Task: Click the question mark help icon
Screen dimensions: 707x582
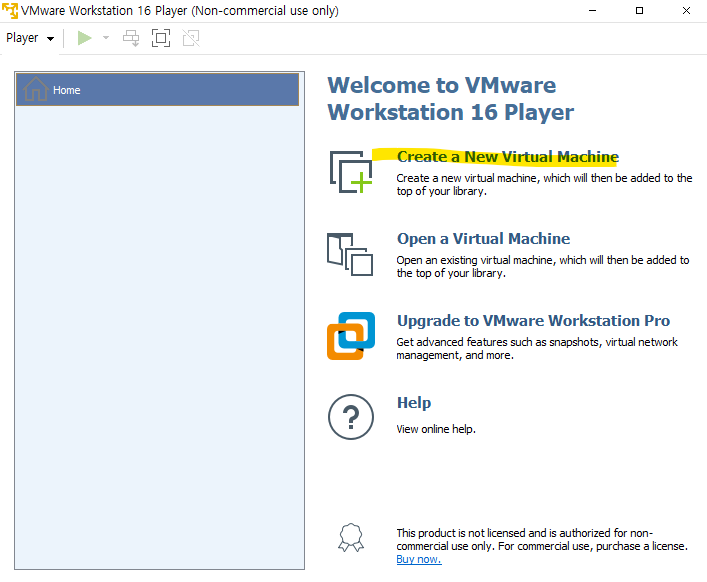Action: pyautogui.click(x=351, y=417)
